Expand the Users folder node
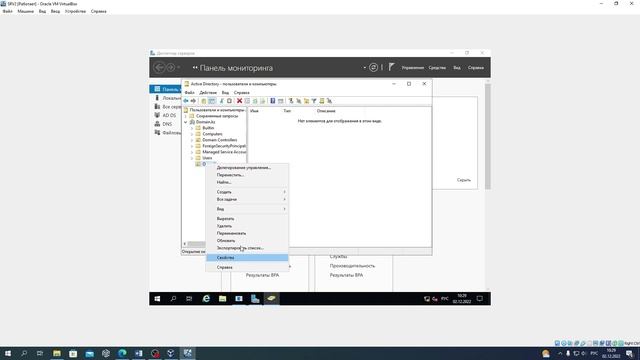 (x=192, y=158)
